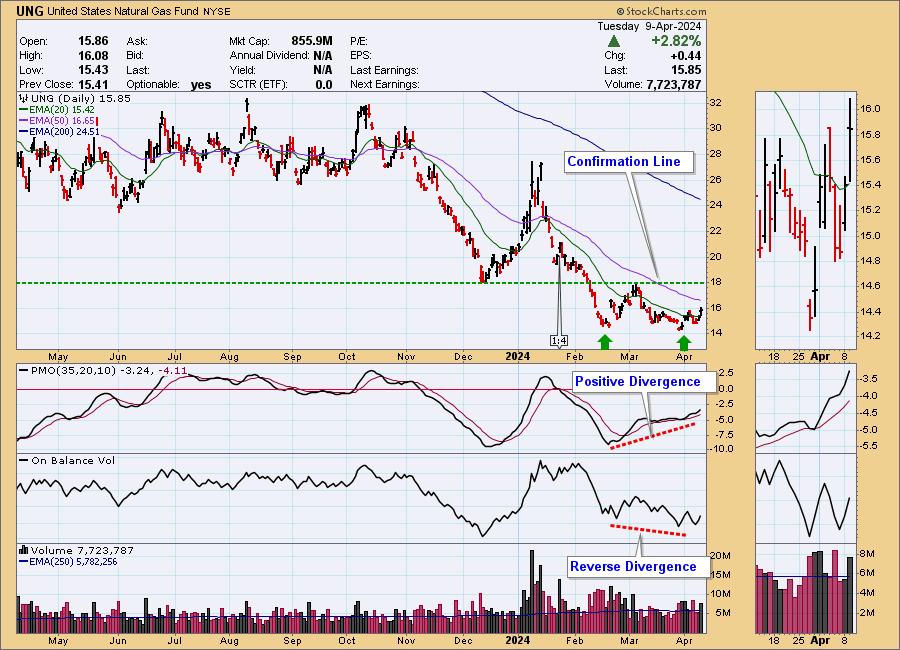Click the SCTR (ETF) label
This screenshot has height=650, width=900.
(258, 84)
